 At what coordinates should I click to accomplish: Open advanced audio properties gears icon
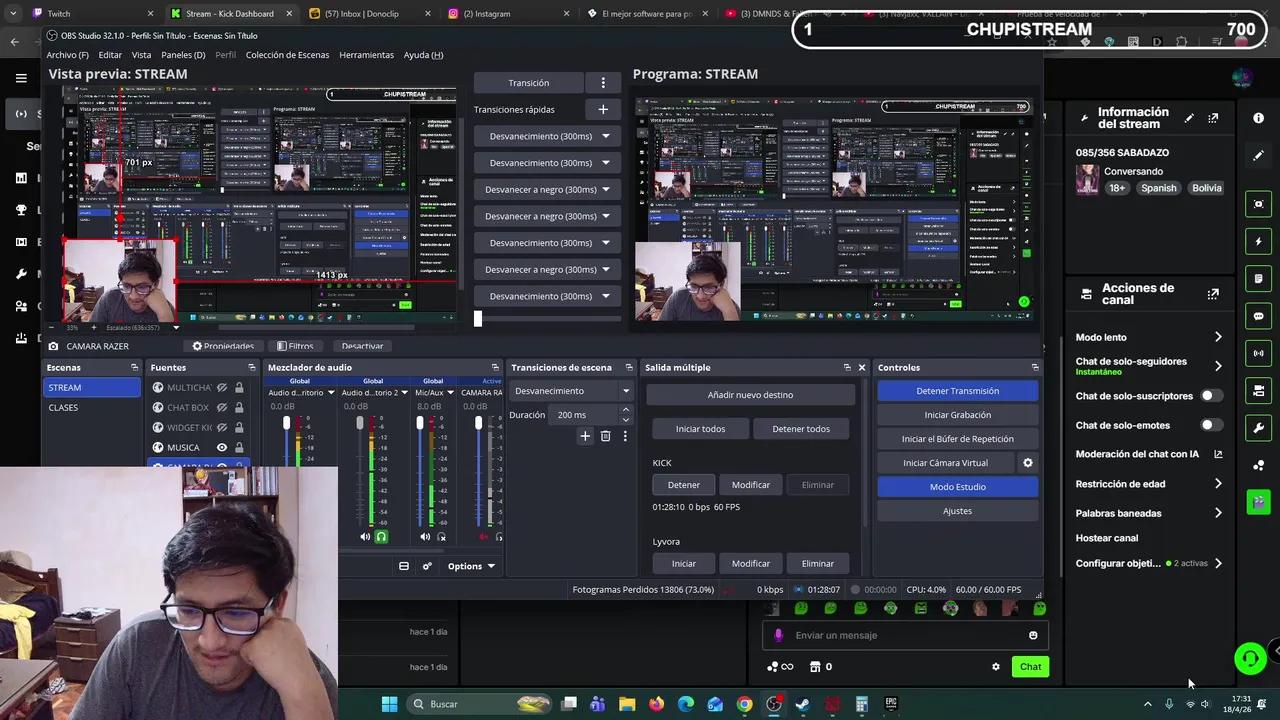[427, 566]
